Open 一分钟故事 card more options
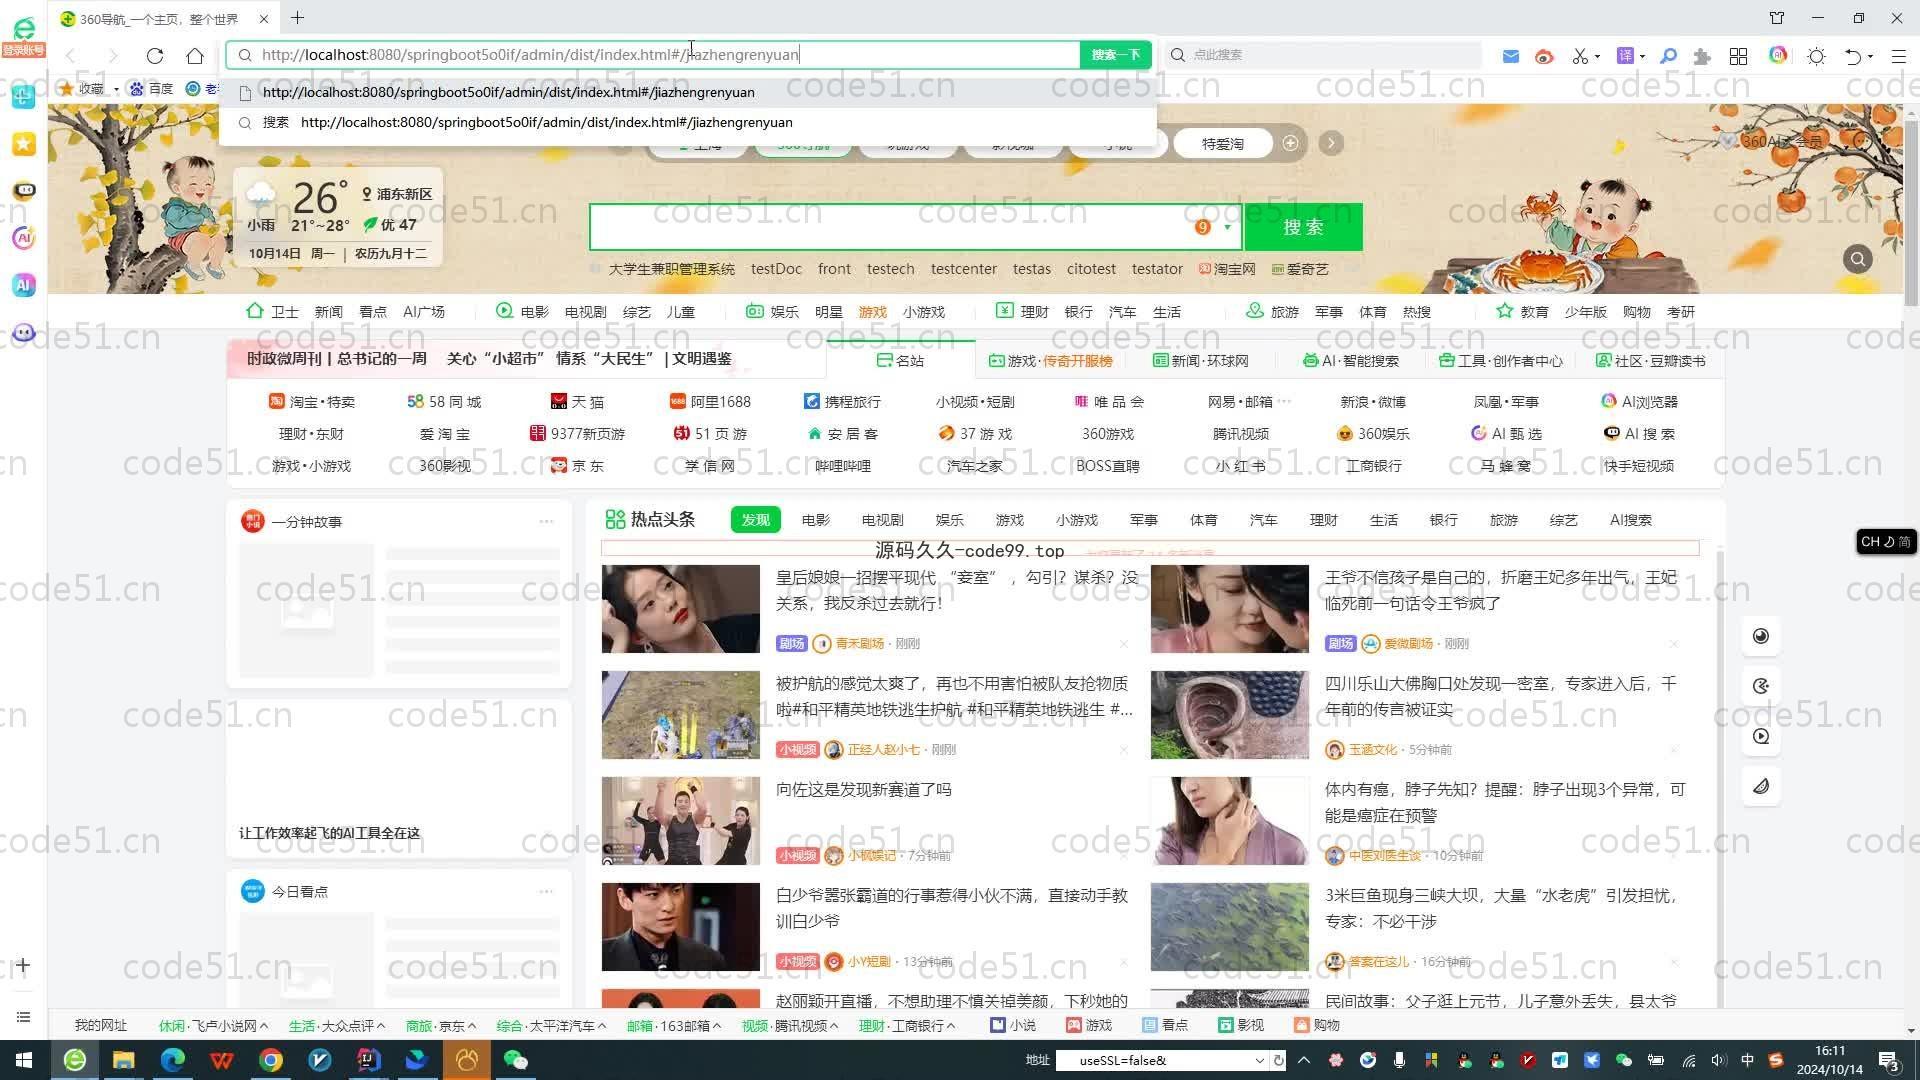 pyautogui.click(x=546, y=521)
